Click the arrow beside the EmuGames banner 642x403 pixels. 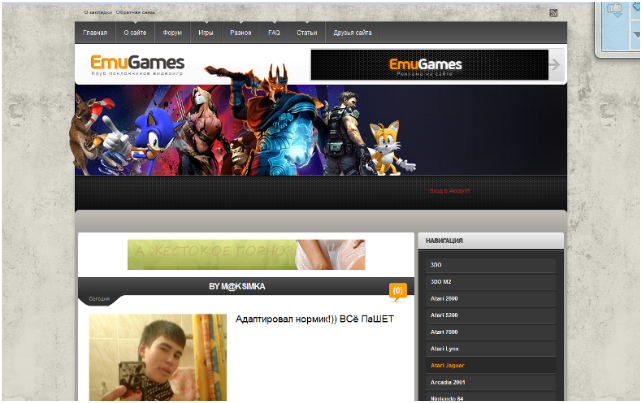click(x=554, y=64)
